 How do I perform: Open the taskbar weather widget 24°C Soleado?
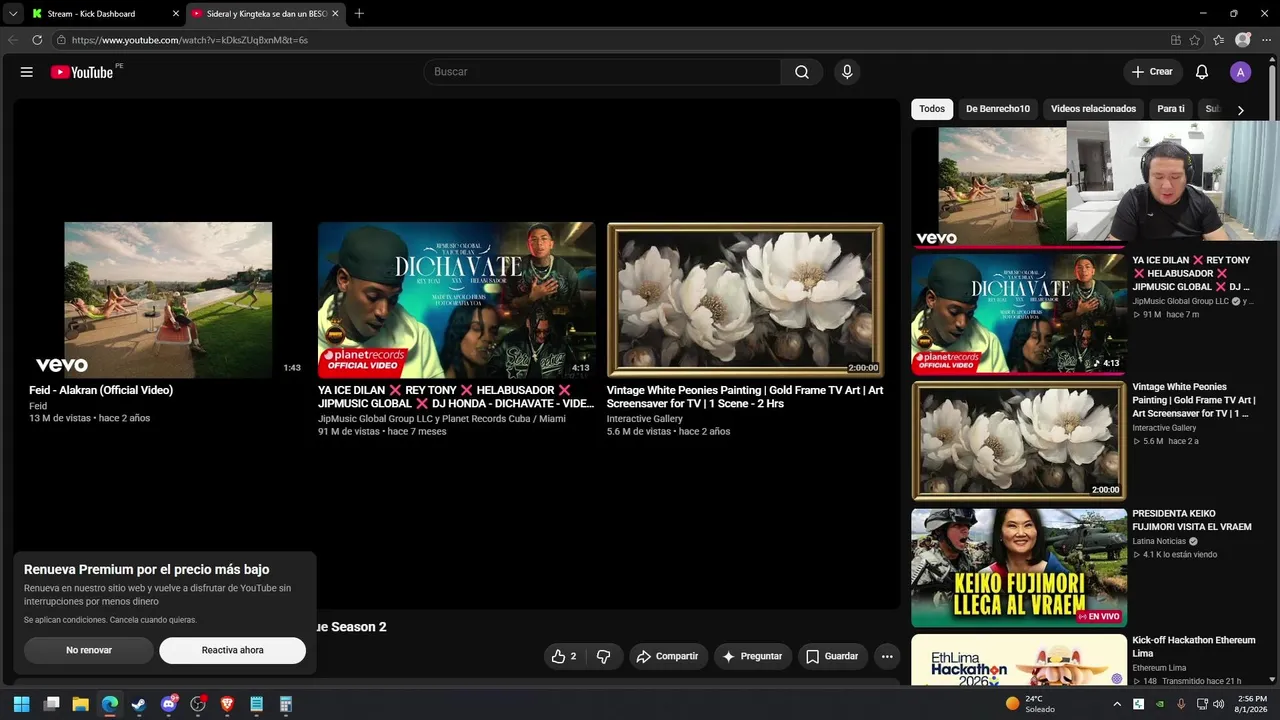[1031, 704]
